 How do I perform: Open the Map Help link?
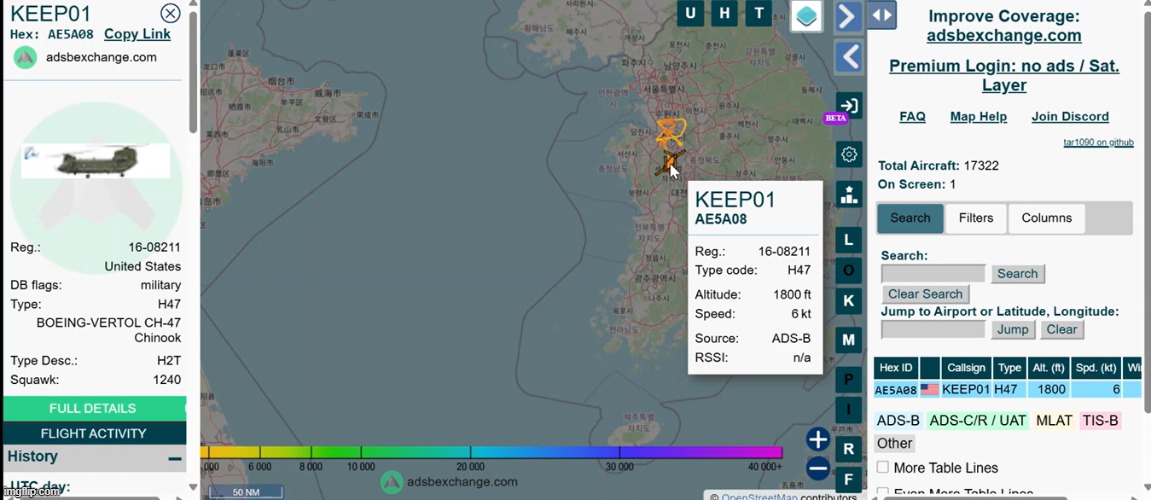coord(978,116)
